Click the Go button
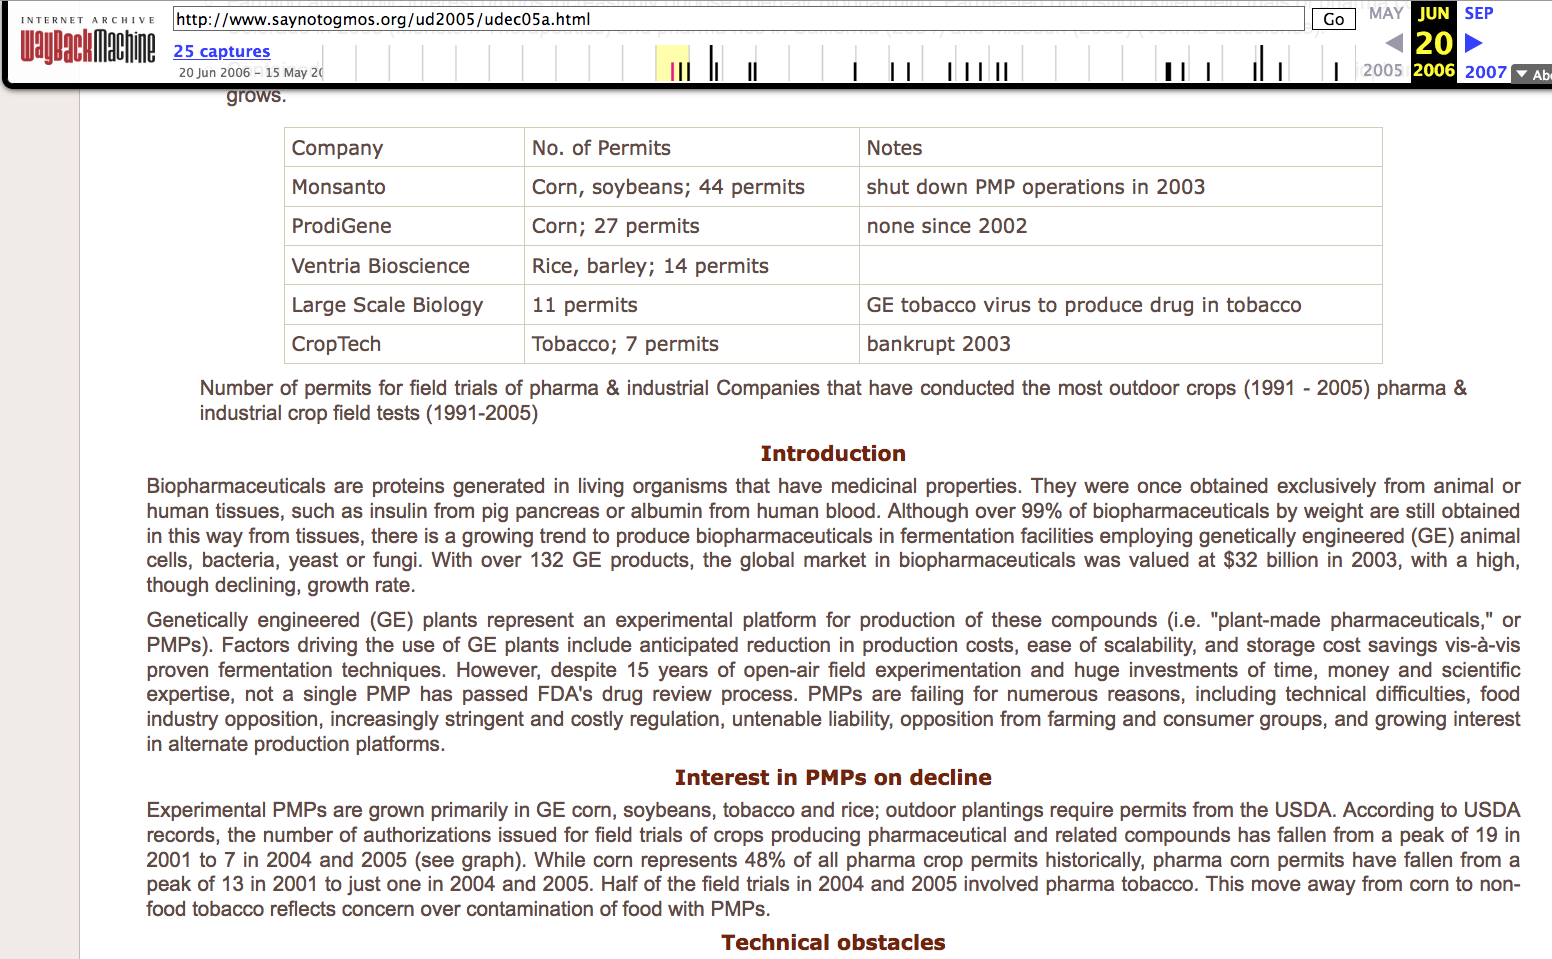The image size is (1552, 959). pos(1333,19)
